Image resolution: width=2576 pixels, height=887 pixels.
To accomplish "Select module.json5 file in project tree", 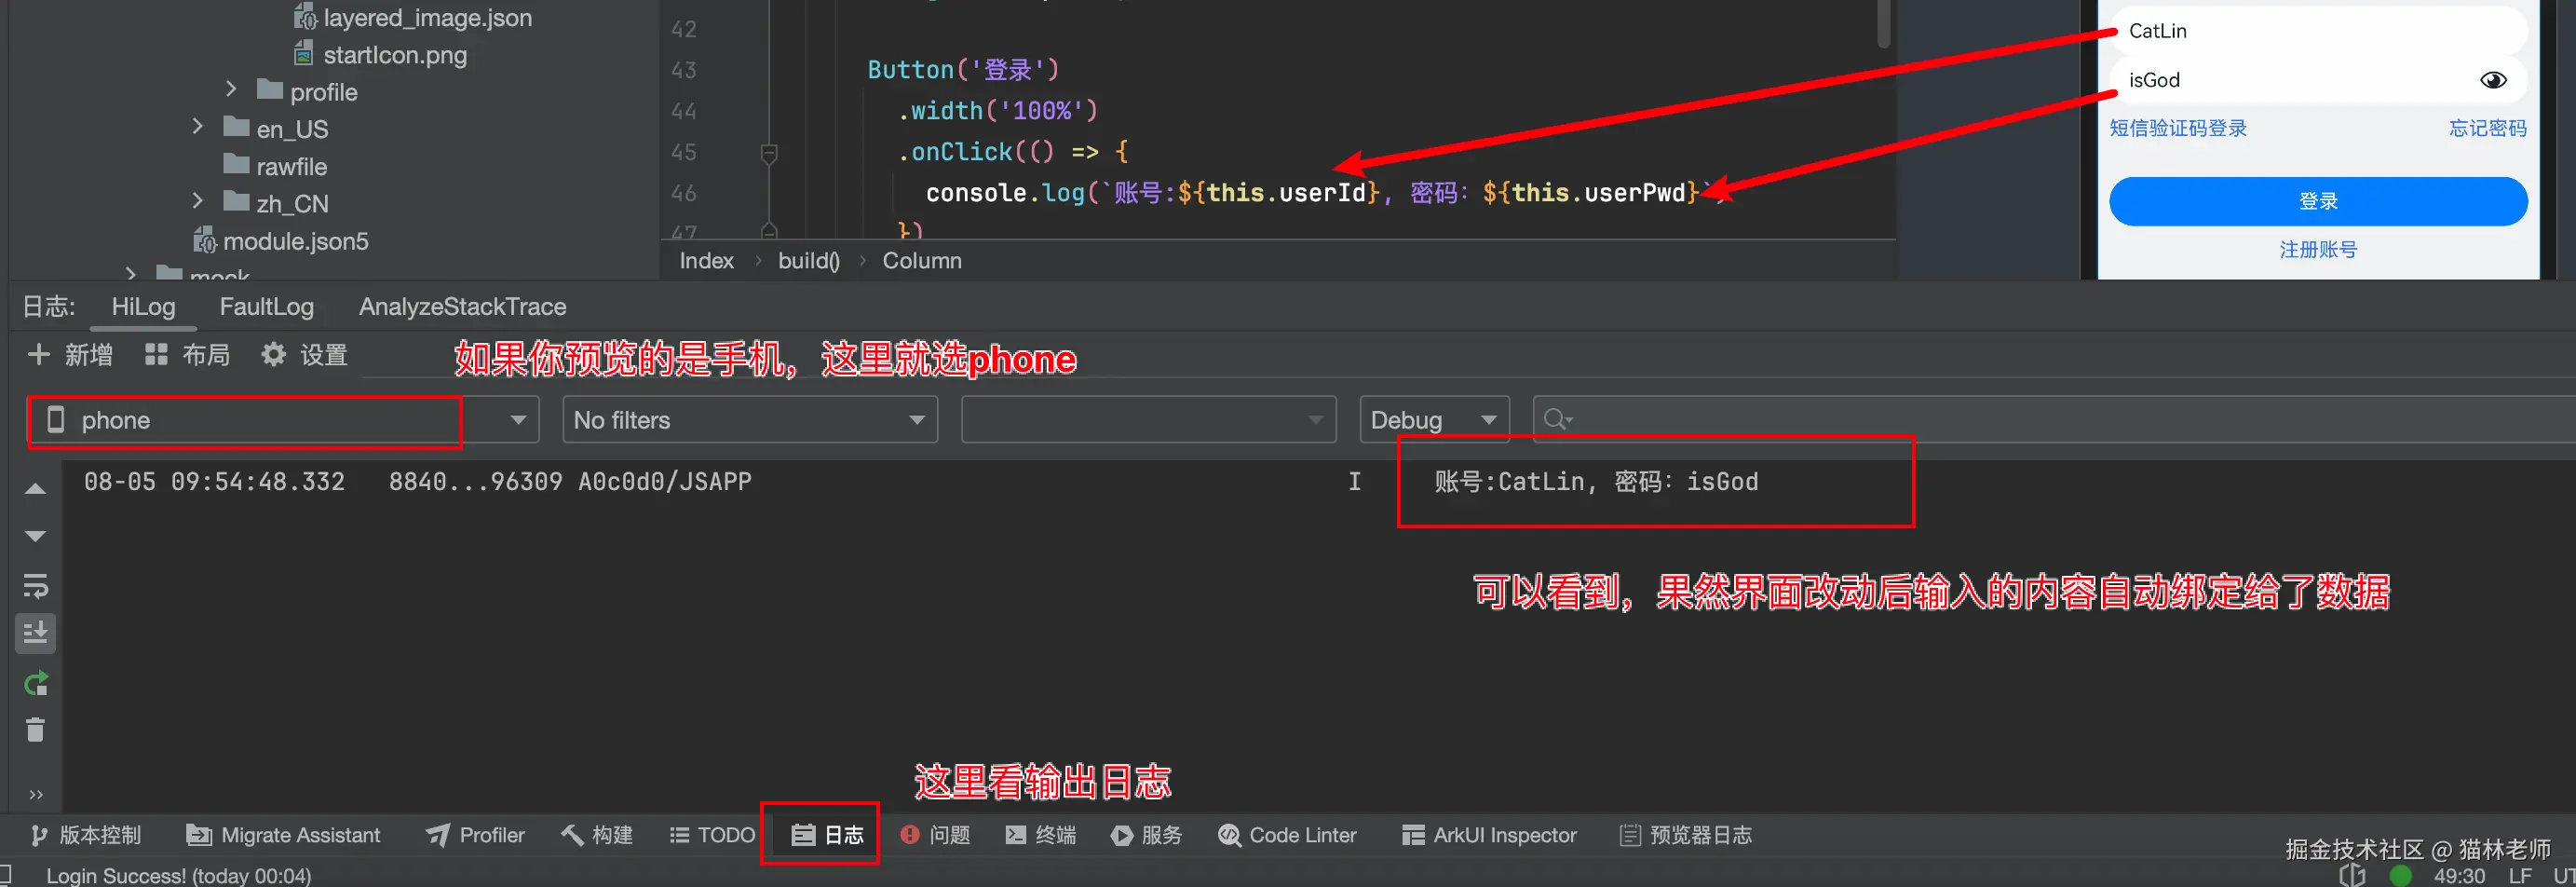I will point(281,241).
